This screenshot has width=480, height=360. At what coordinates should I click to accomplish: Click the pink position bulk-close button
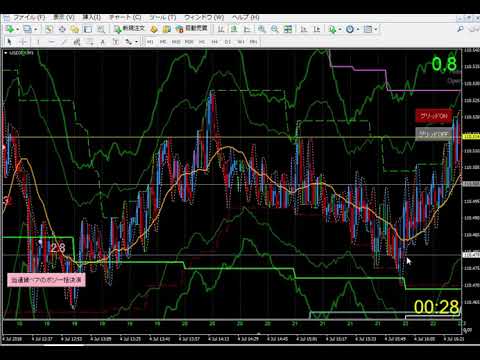tap(46, 280)
